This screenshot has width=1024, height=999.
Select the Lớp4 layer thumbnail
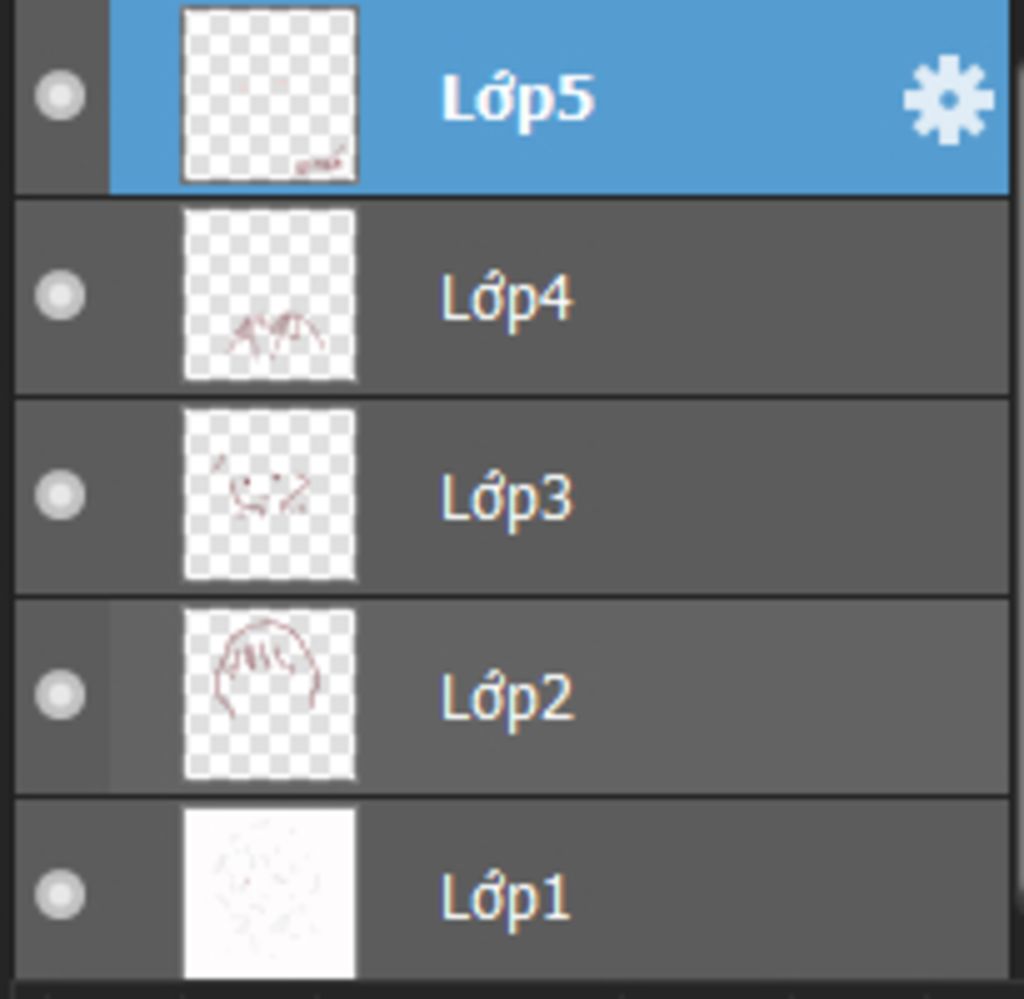270,296
